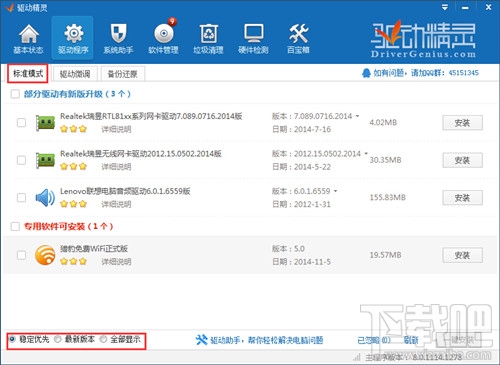Open 详细说明 for RTL81xx driver

coord(116,129)
